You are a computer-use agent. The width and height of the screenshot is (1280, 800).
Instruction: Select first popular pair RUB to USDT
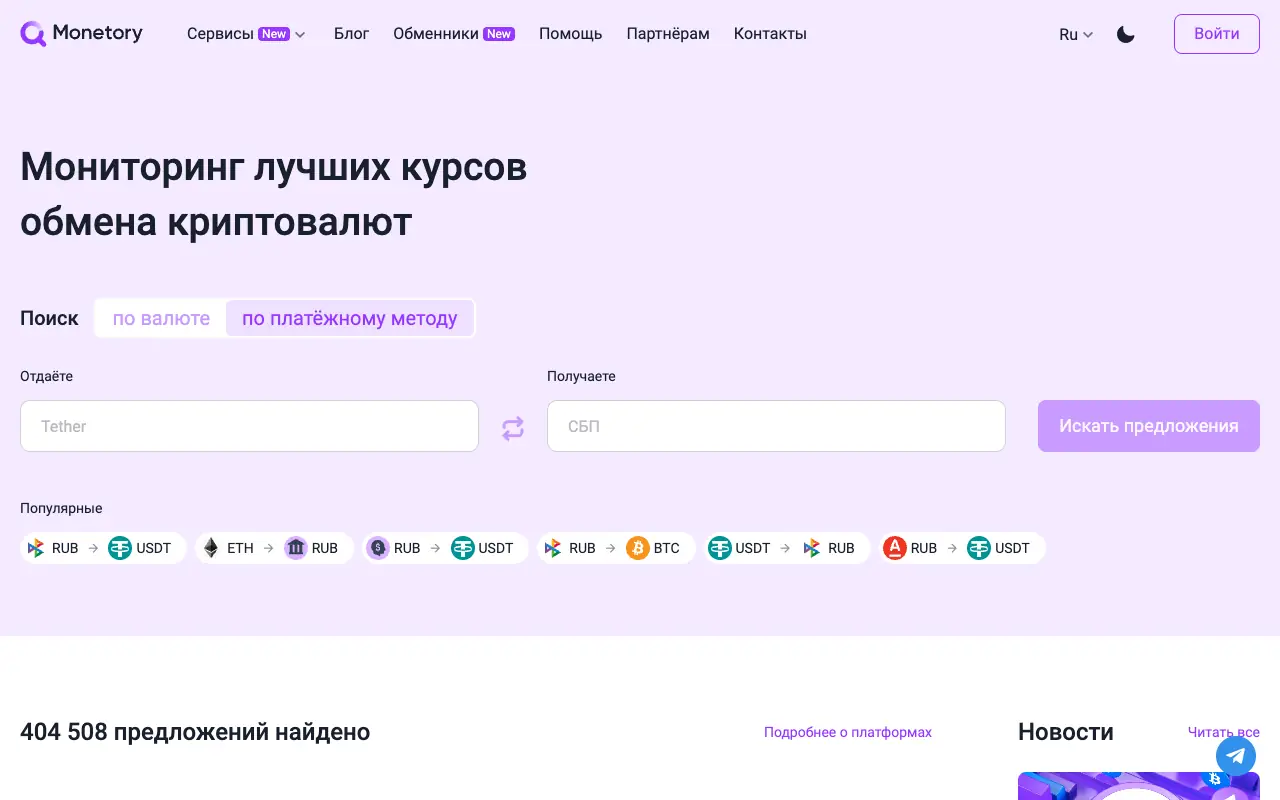104,548
